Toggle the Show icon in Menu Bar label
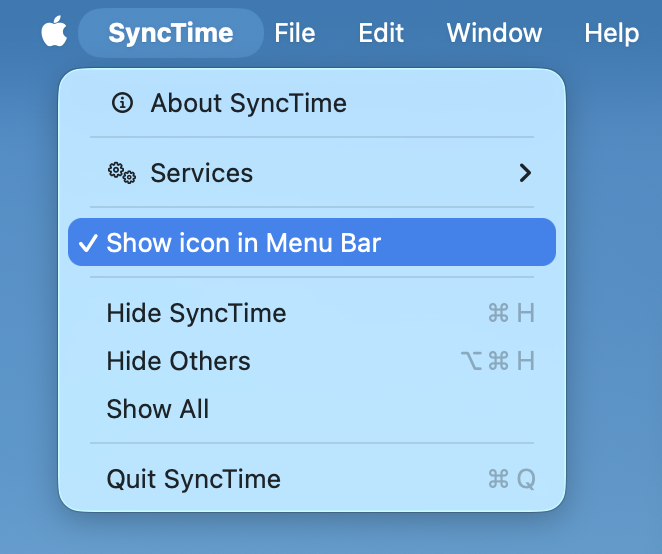The image size is (662, 554). click(x=243, y=243)
